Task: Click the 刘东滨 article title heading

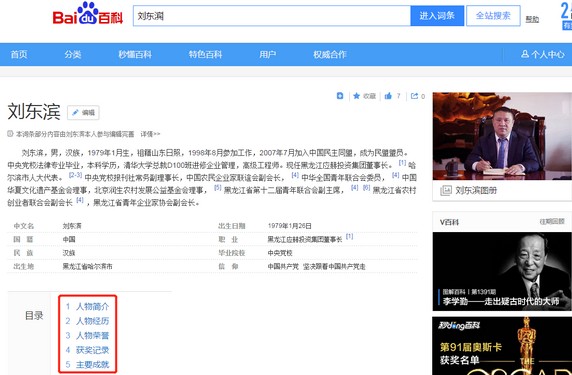Action: tap(34, 111)
